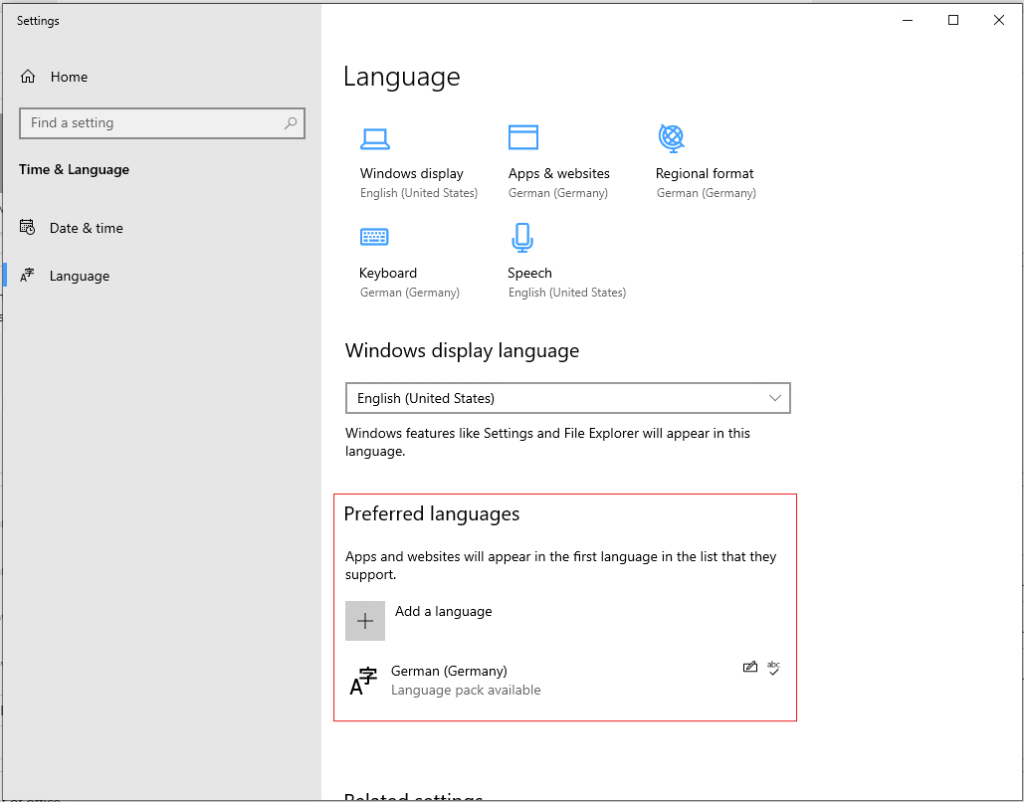
Task: Click the Add a language label
Action: 443,611
